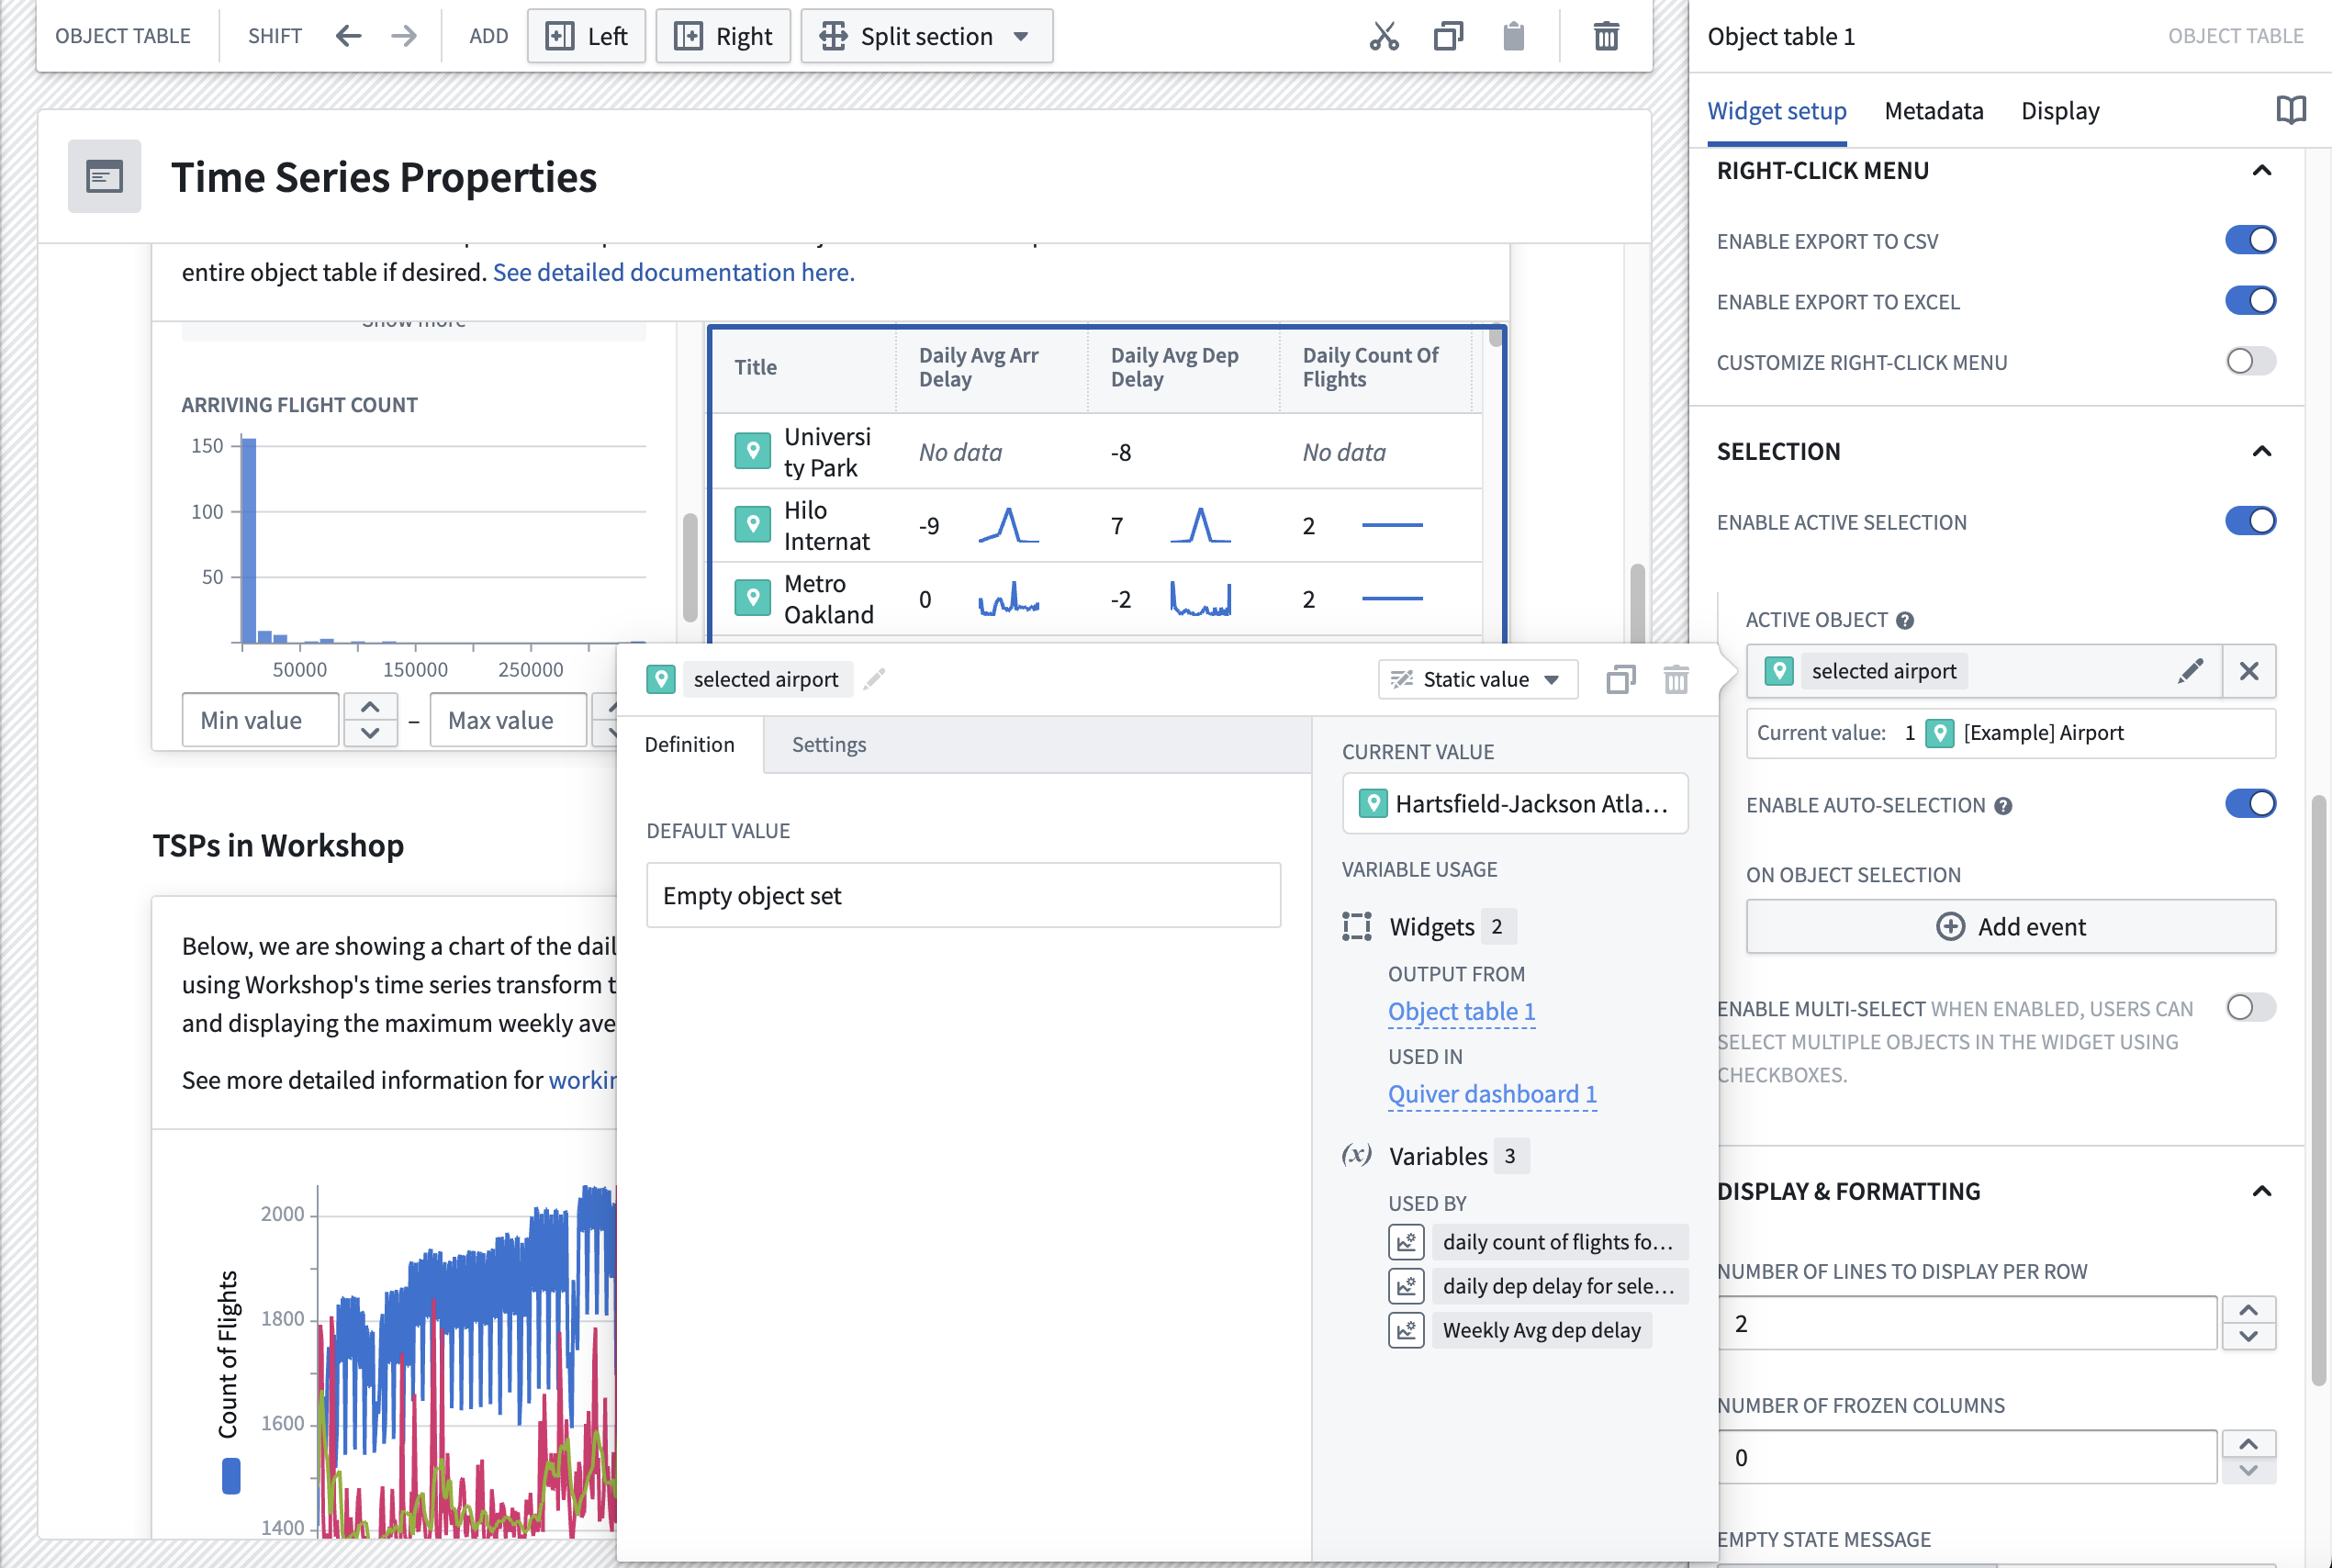
Task: Turn off Enable Auto-Selection
Action: pyautogui.click(x=2250, y=804)
